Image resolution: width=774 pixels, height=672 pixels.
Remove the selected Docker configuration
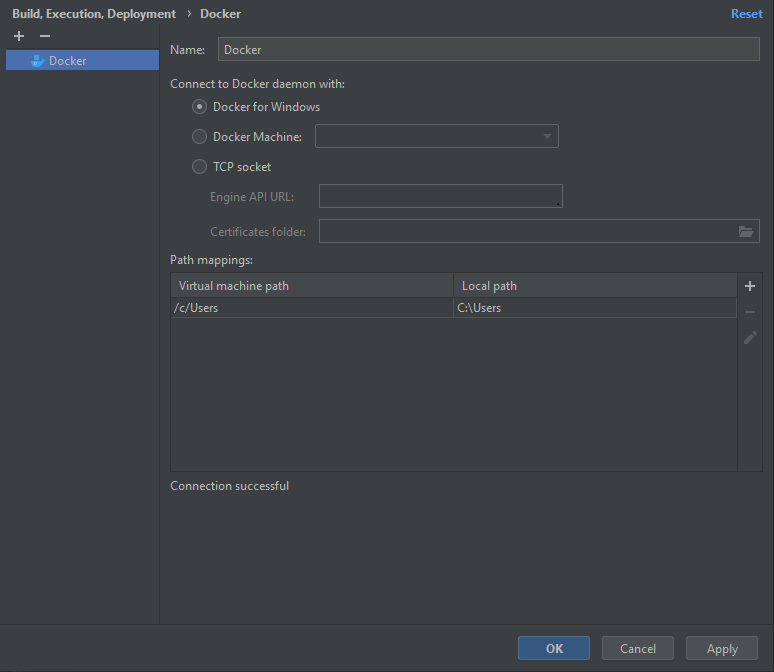click(45, 36)
